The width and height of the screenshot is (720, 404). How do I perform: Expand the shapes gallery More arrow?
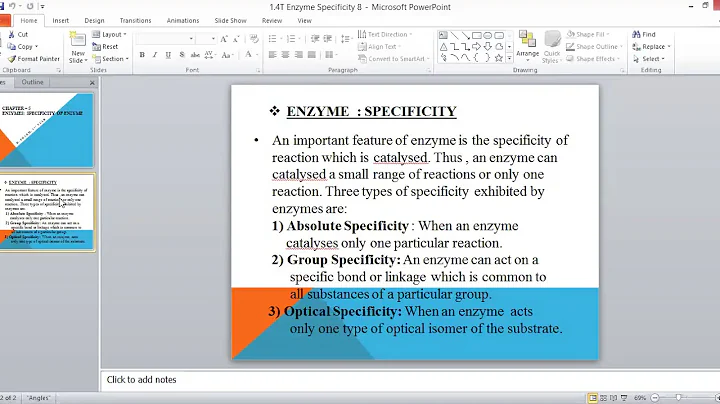[x=509, y=59]
